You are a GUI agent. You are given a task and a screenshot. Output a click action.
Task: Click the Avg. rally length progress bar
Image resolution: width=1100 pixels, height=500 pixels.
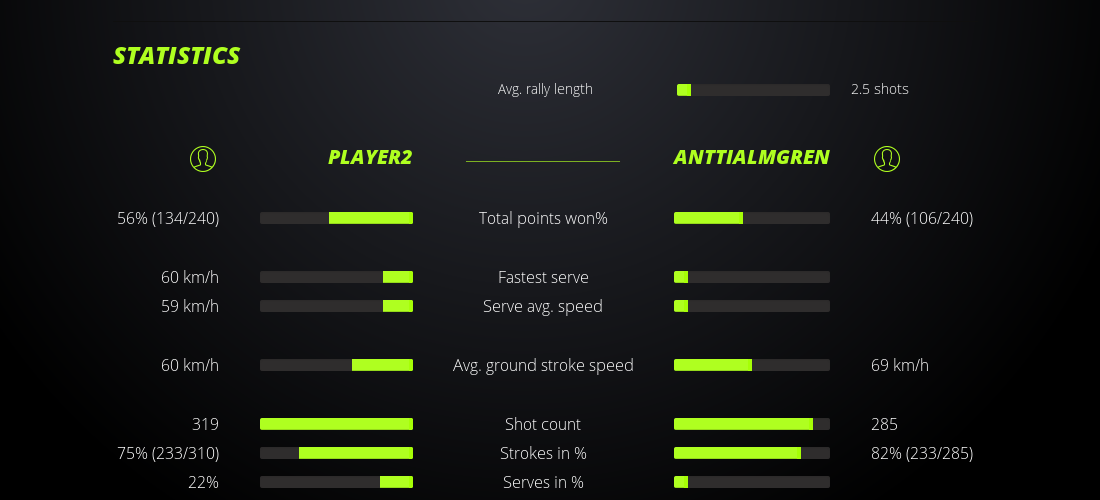(x=753, y=90)
